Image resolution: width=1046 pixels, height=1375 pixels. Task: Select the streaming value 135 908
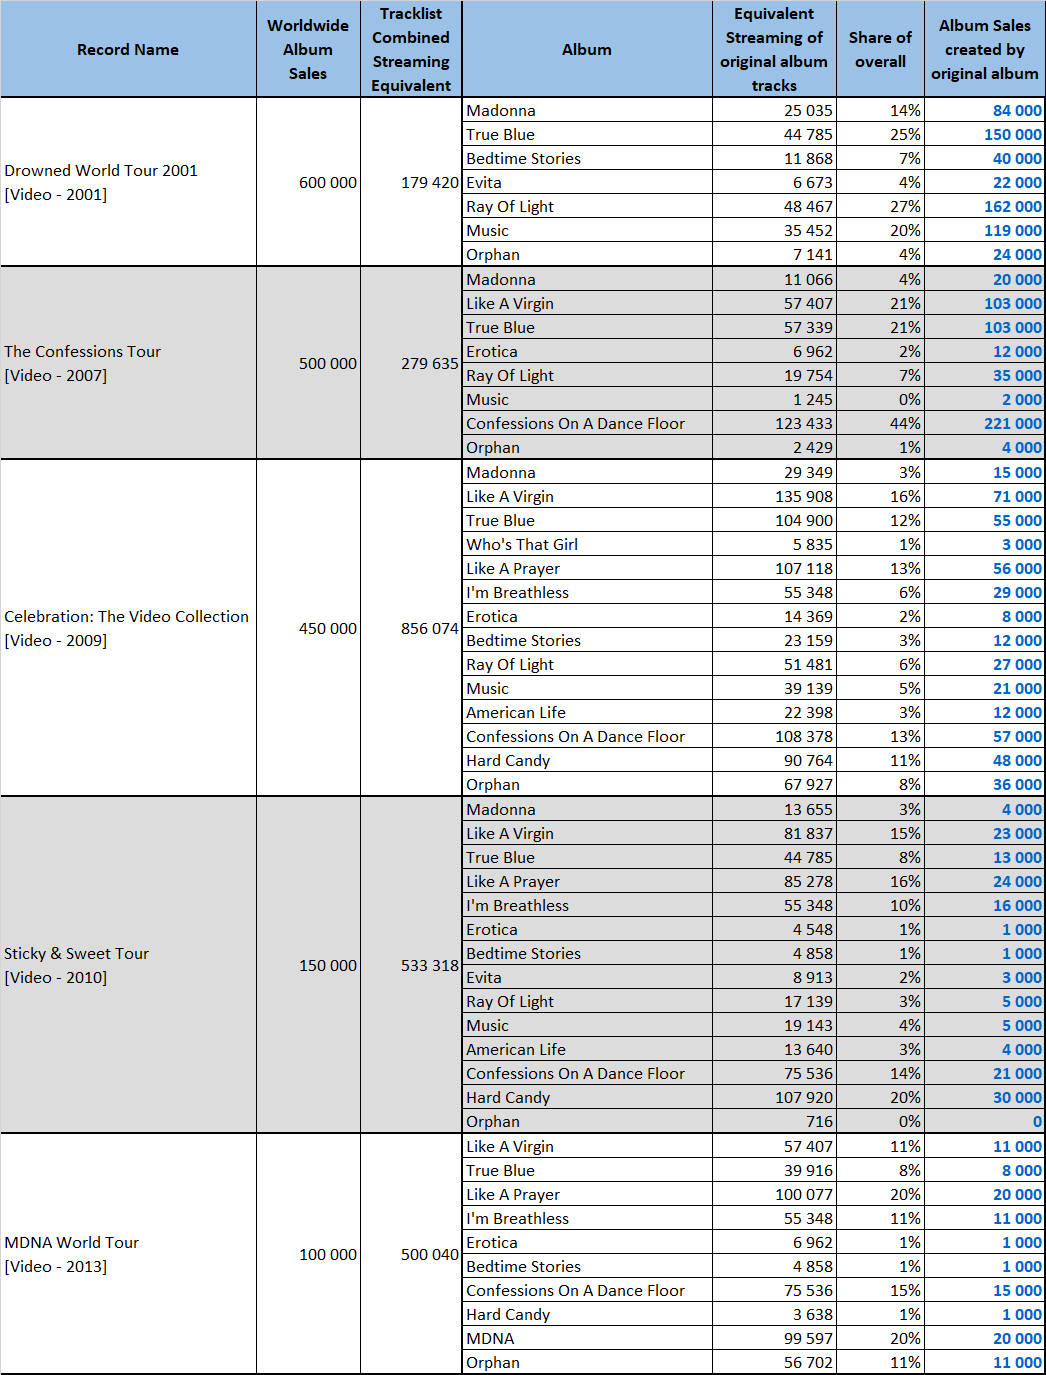(x=774, y=496)
